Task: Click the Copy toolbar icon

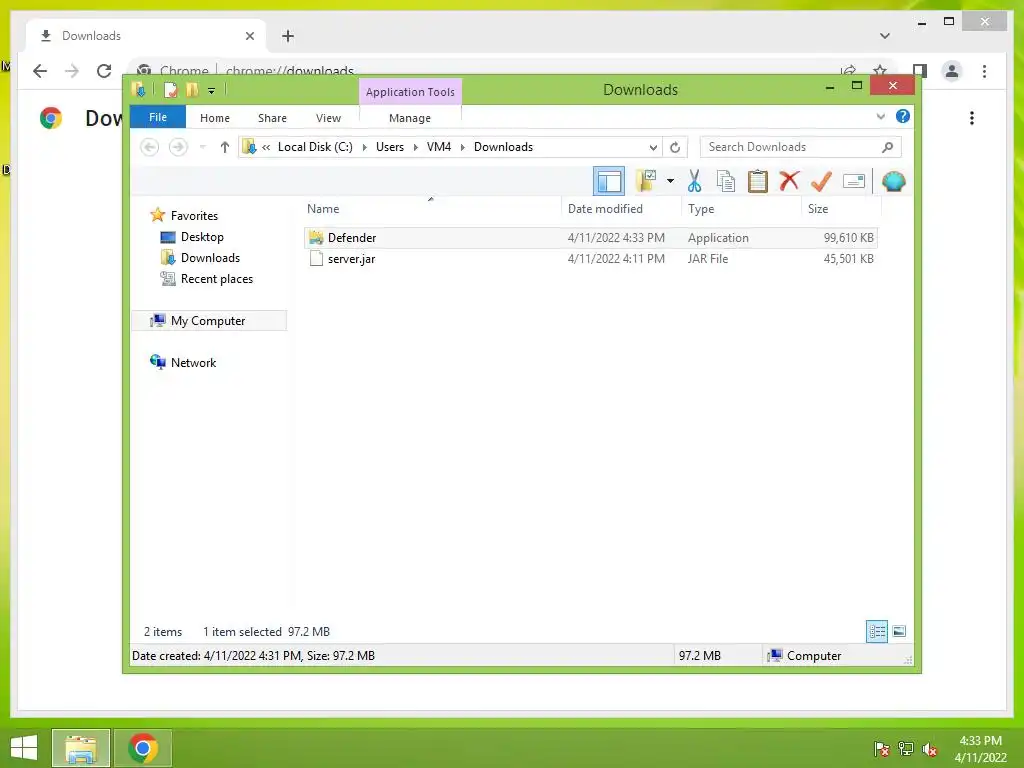Action: 726,181
